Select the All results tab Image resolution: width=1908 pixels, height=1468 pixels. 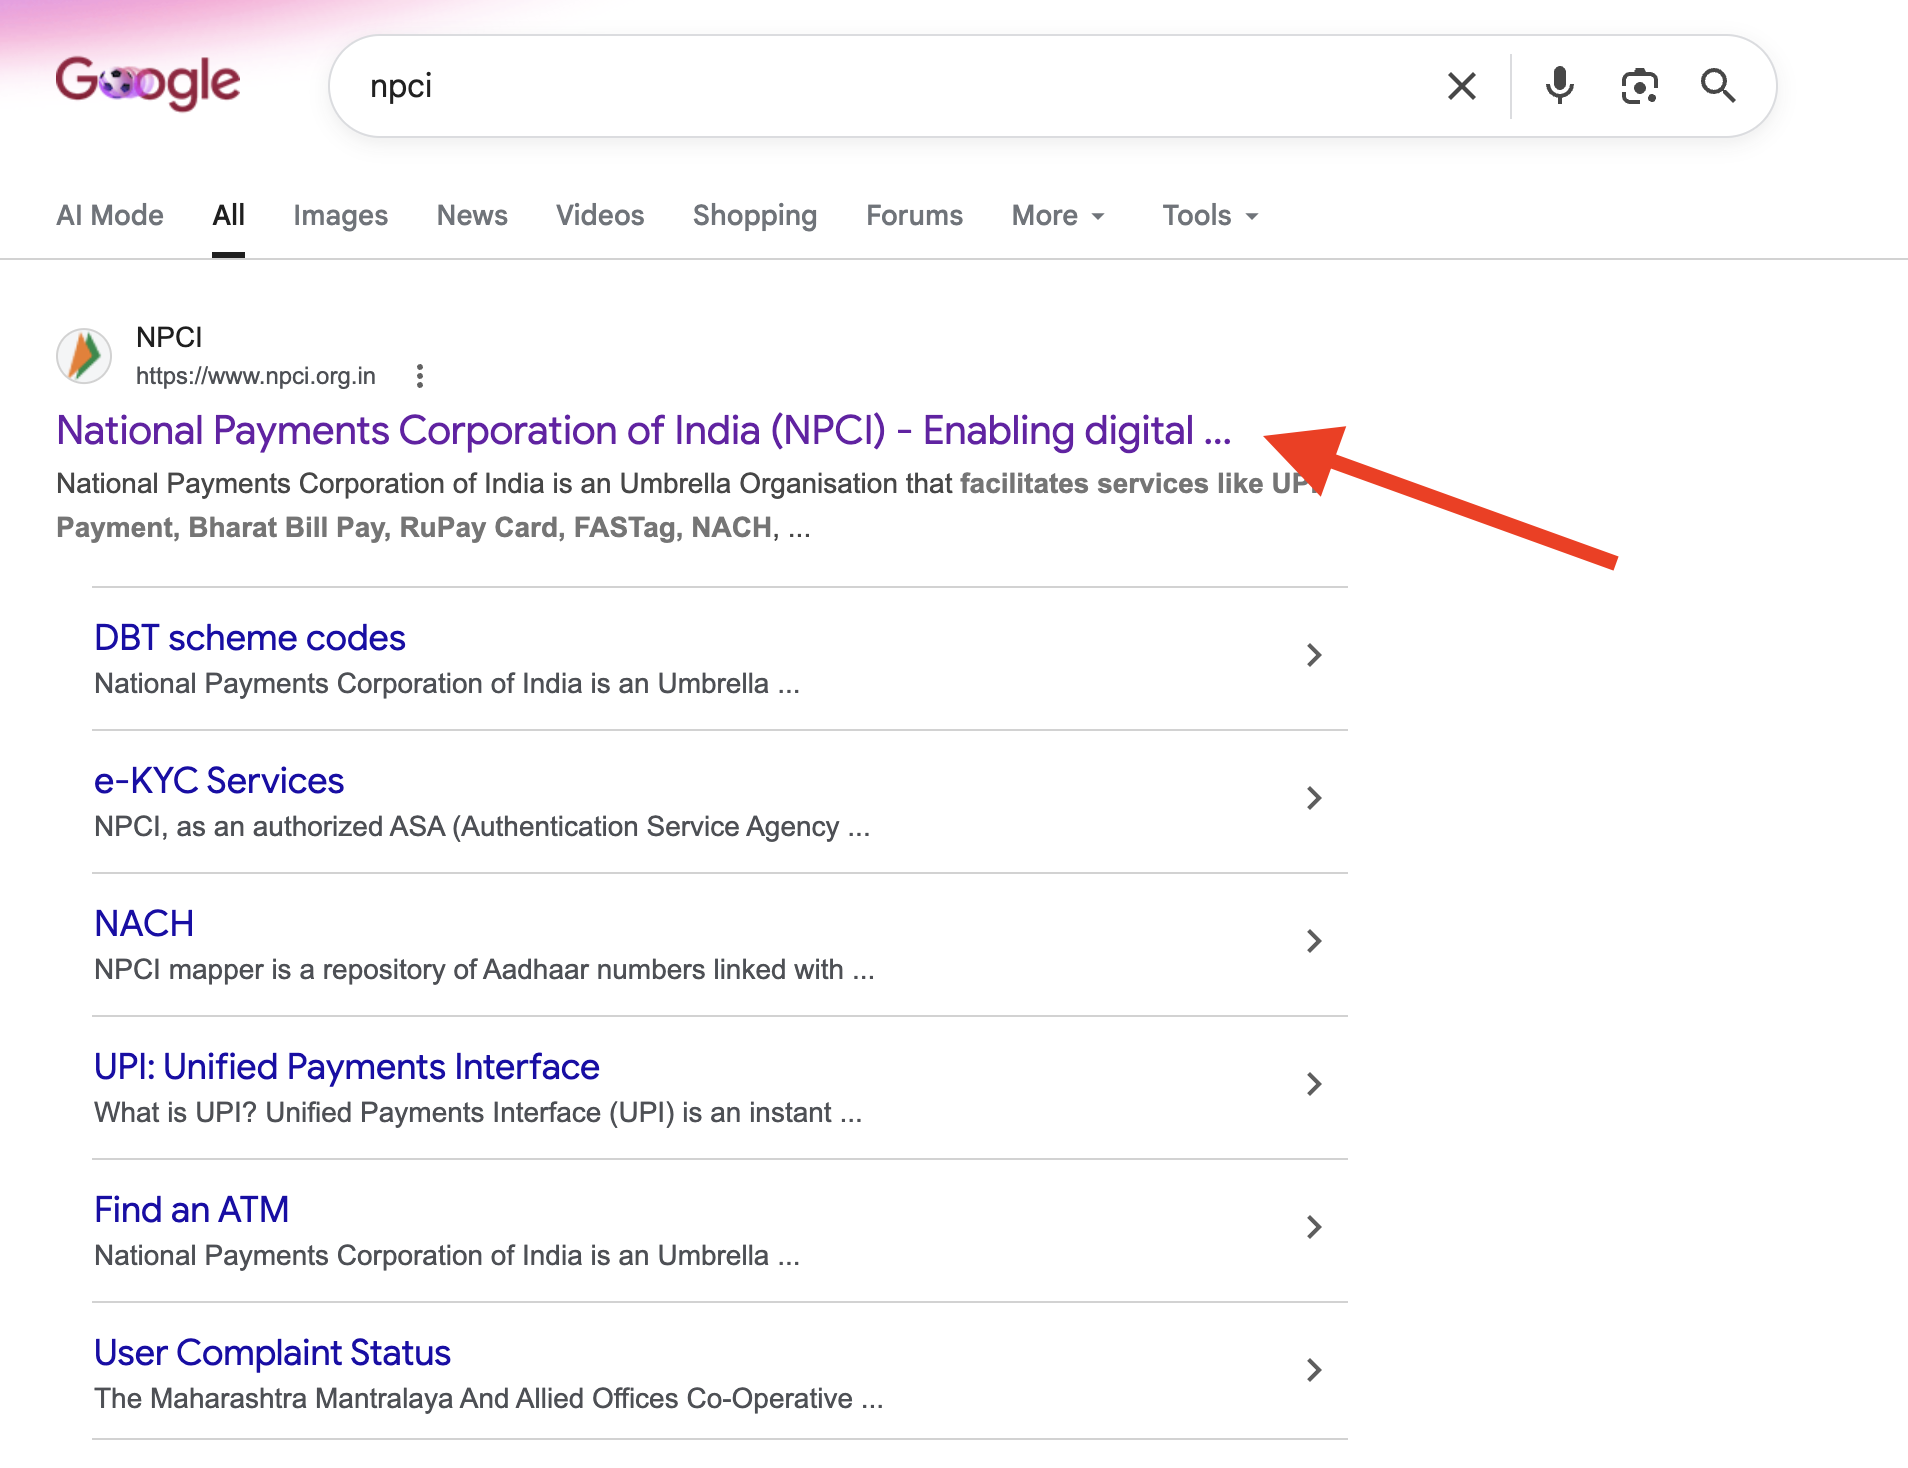(x=228, y=215)
